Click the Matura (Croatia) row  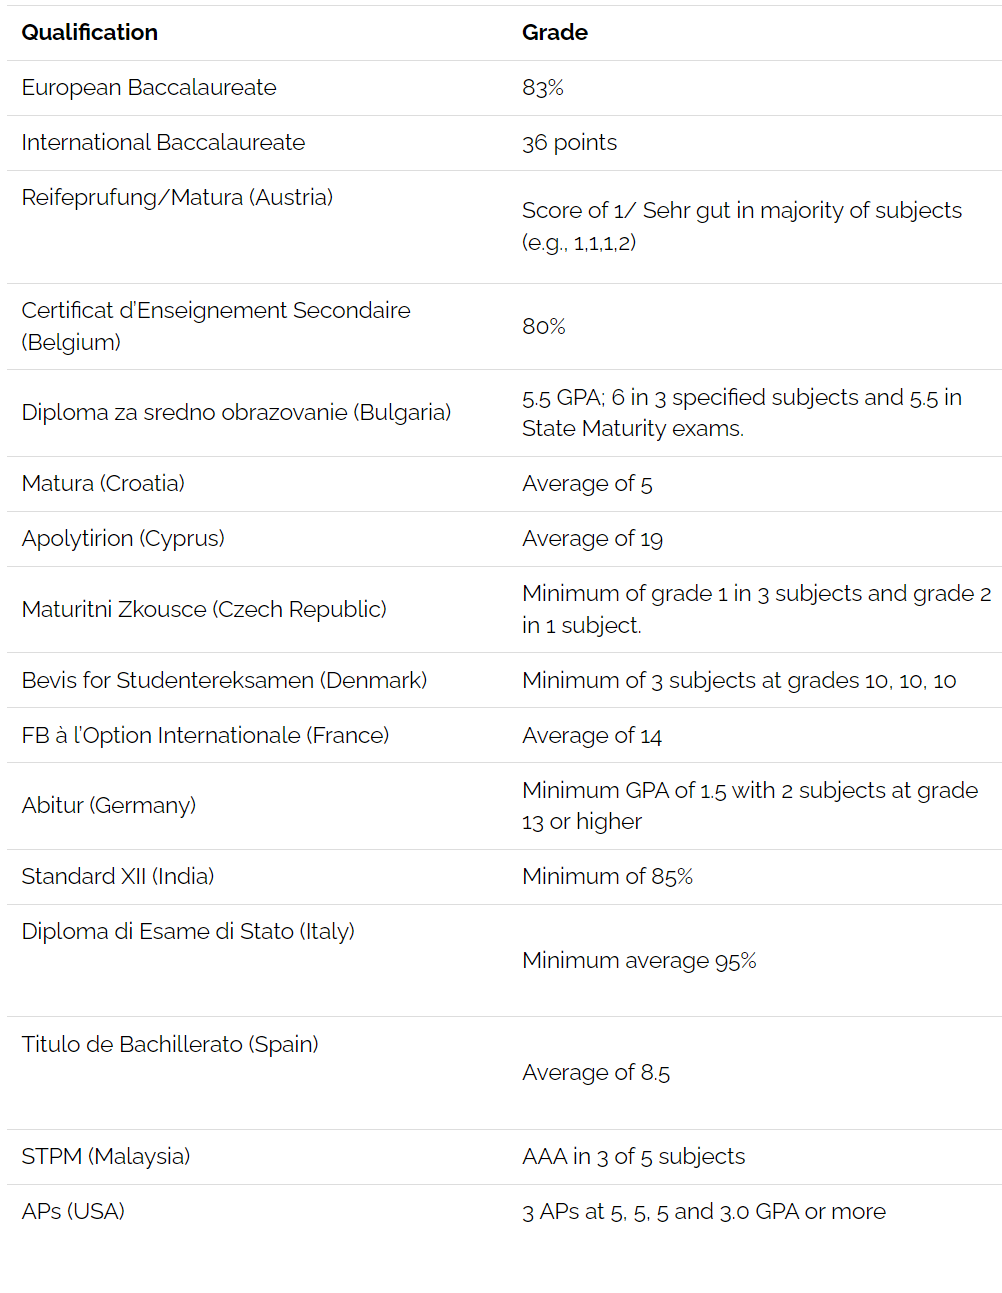504,484
